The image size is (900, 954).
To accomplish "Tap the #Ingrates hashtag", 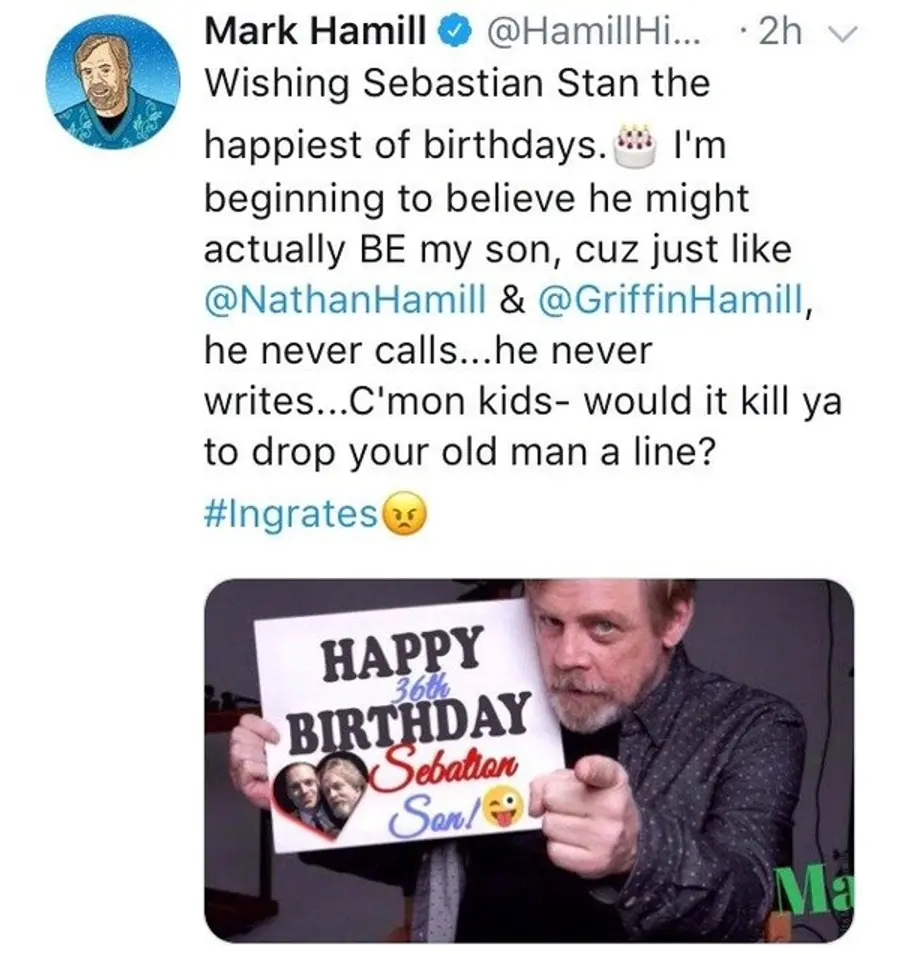I will 291,515.
